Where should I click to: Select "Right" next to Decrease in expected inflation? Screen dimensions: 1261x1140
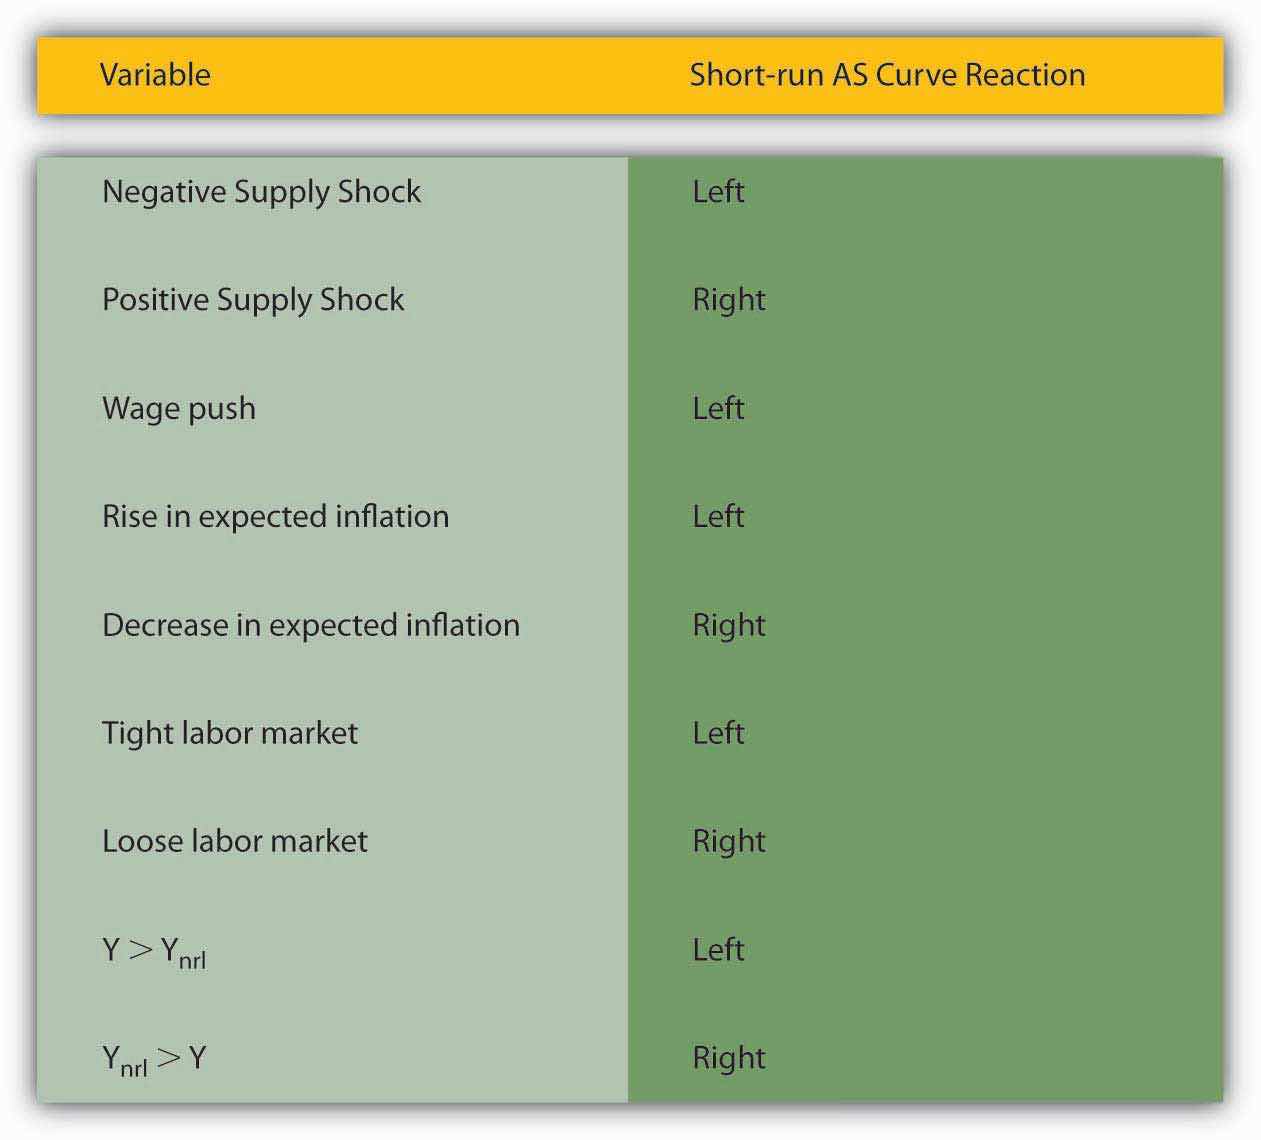729,625
